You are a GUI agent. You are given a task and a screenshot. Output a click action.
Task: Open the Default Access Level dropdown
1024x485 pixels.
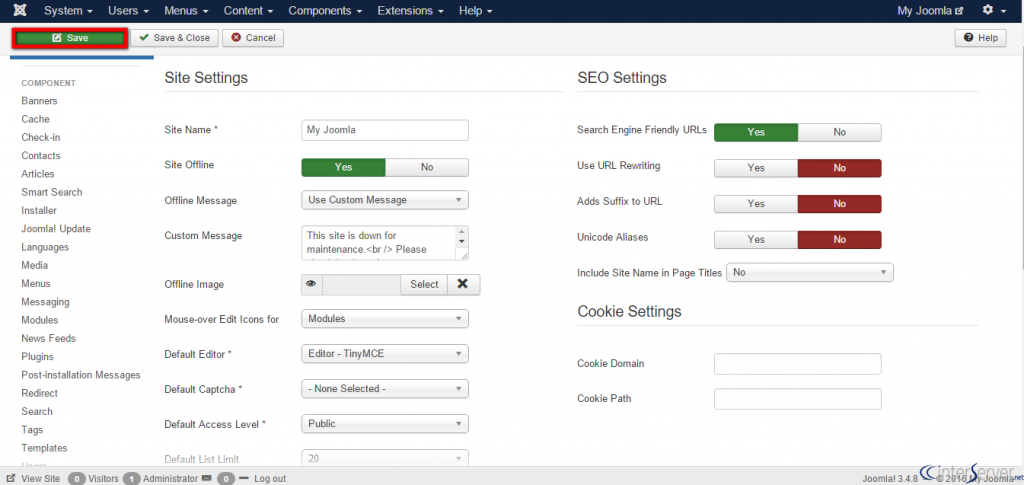tap(385, 424)
